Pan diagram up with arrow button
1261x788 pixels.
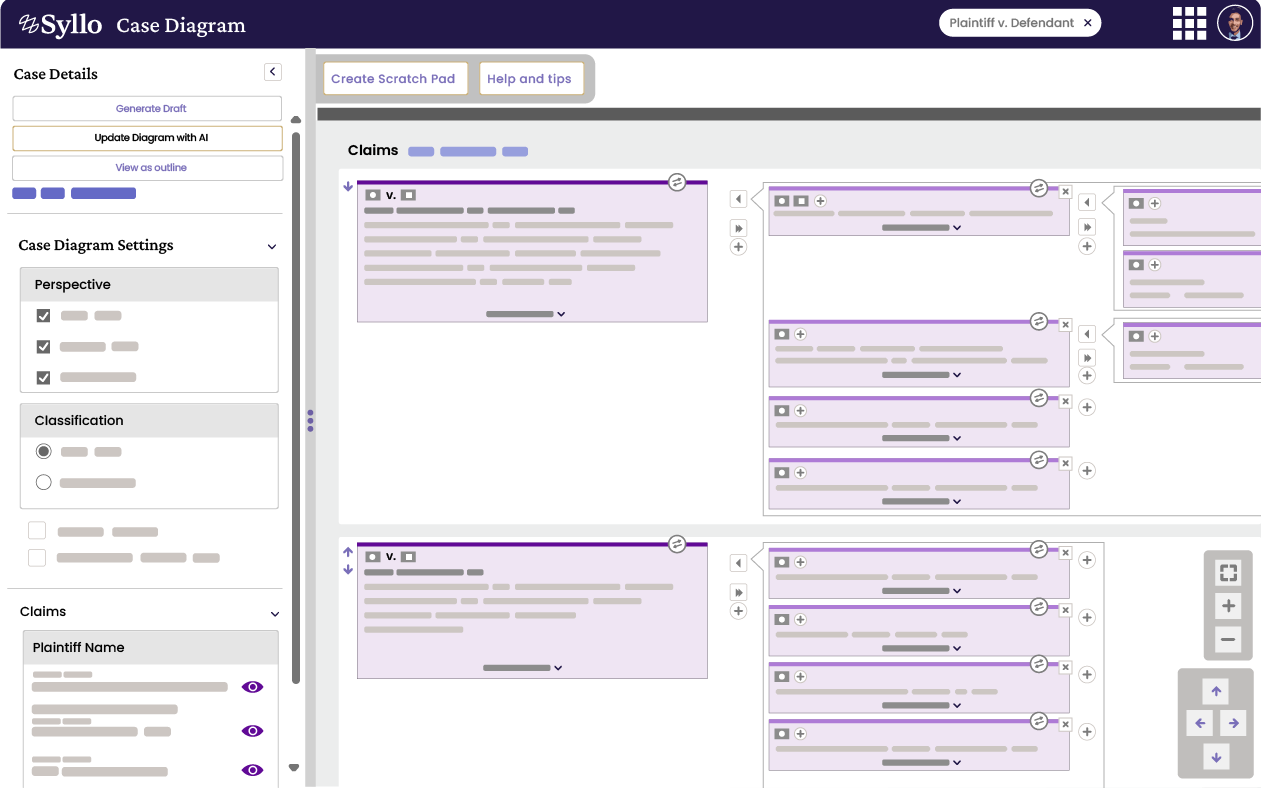point(1216,691)
